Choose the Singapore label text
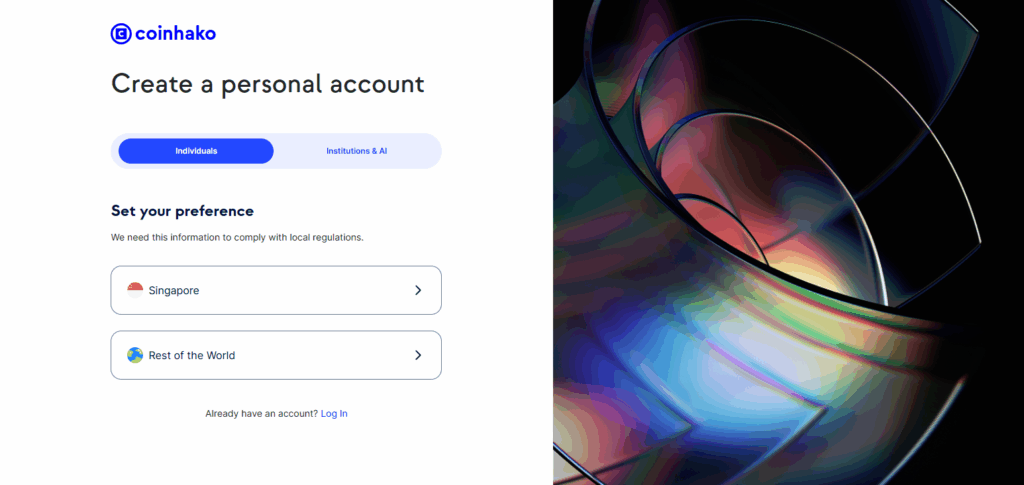Image resolution: width=1024 pixels, height=485 pixels. pos(174,290)
